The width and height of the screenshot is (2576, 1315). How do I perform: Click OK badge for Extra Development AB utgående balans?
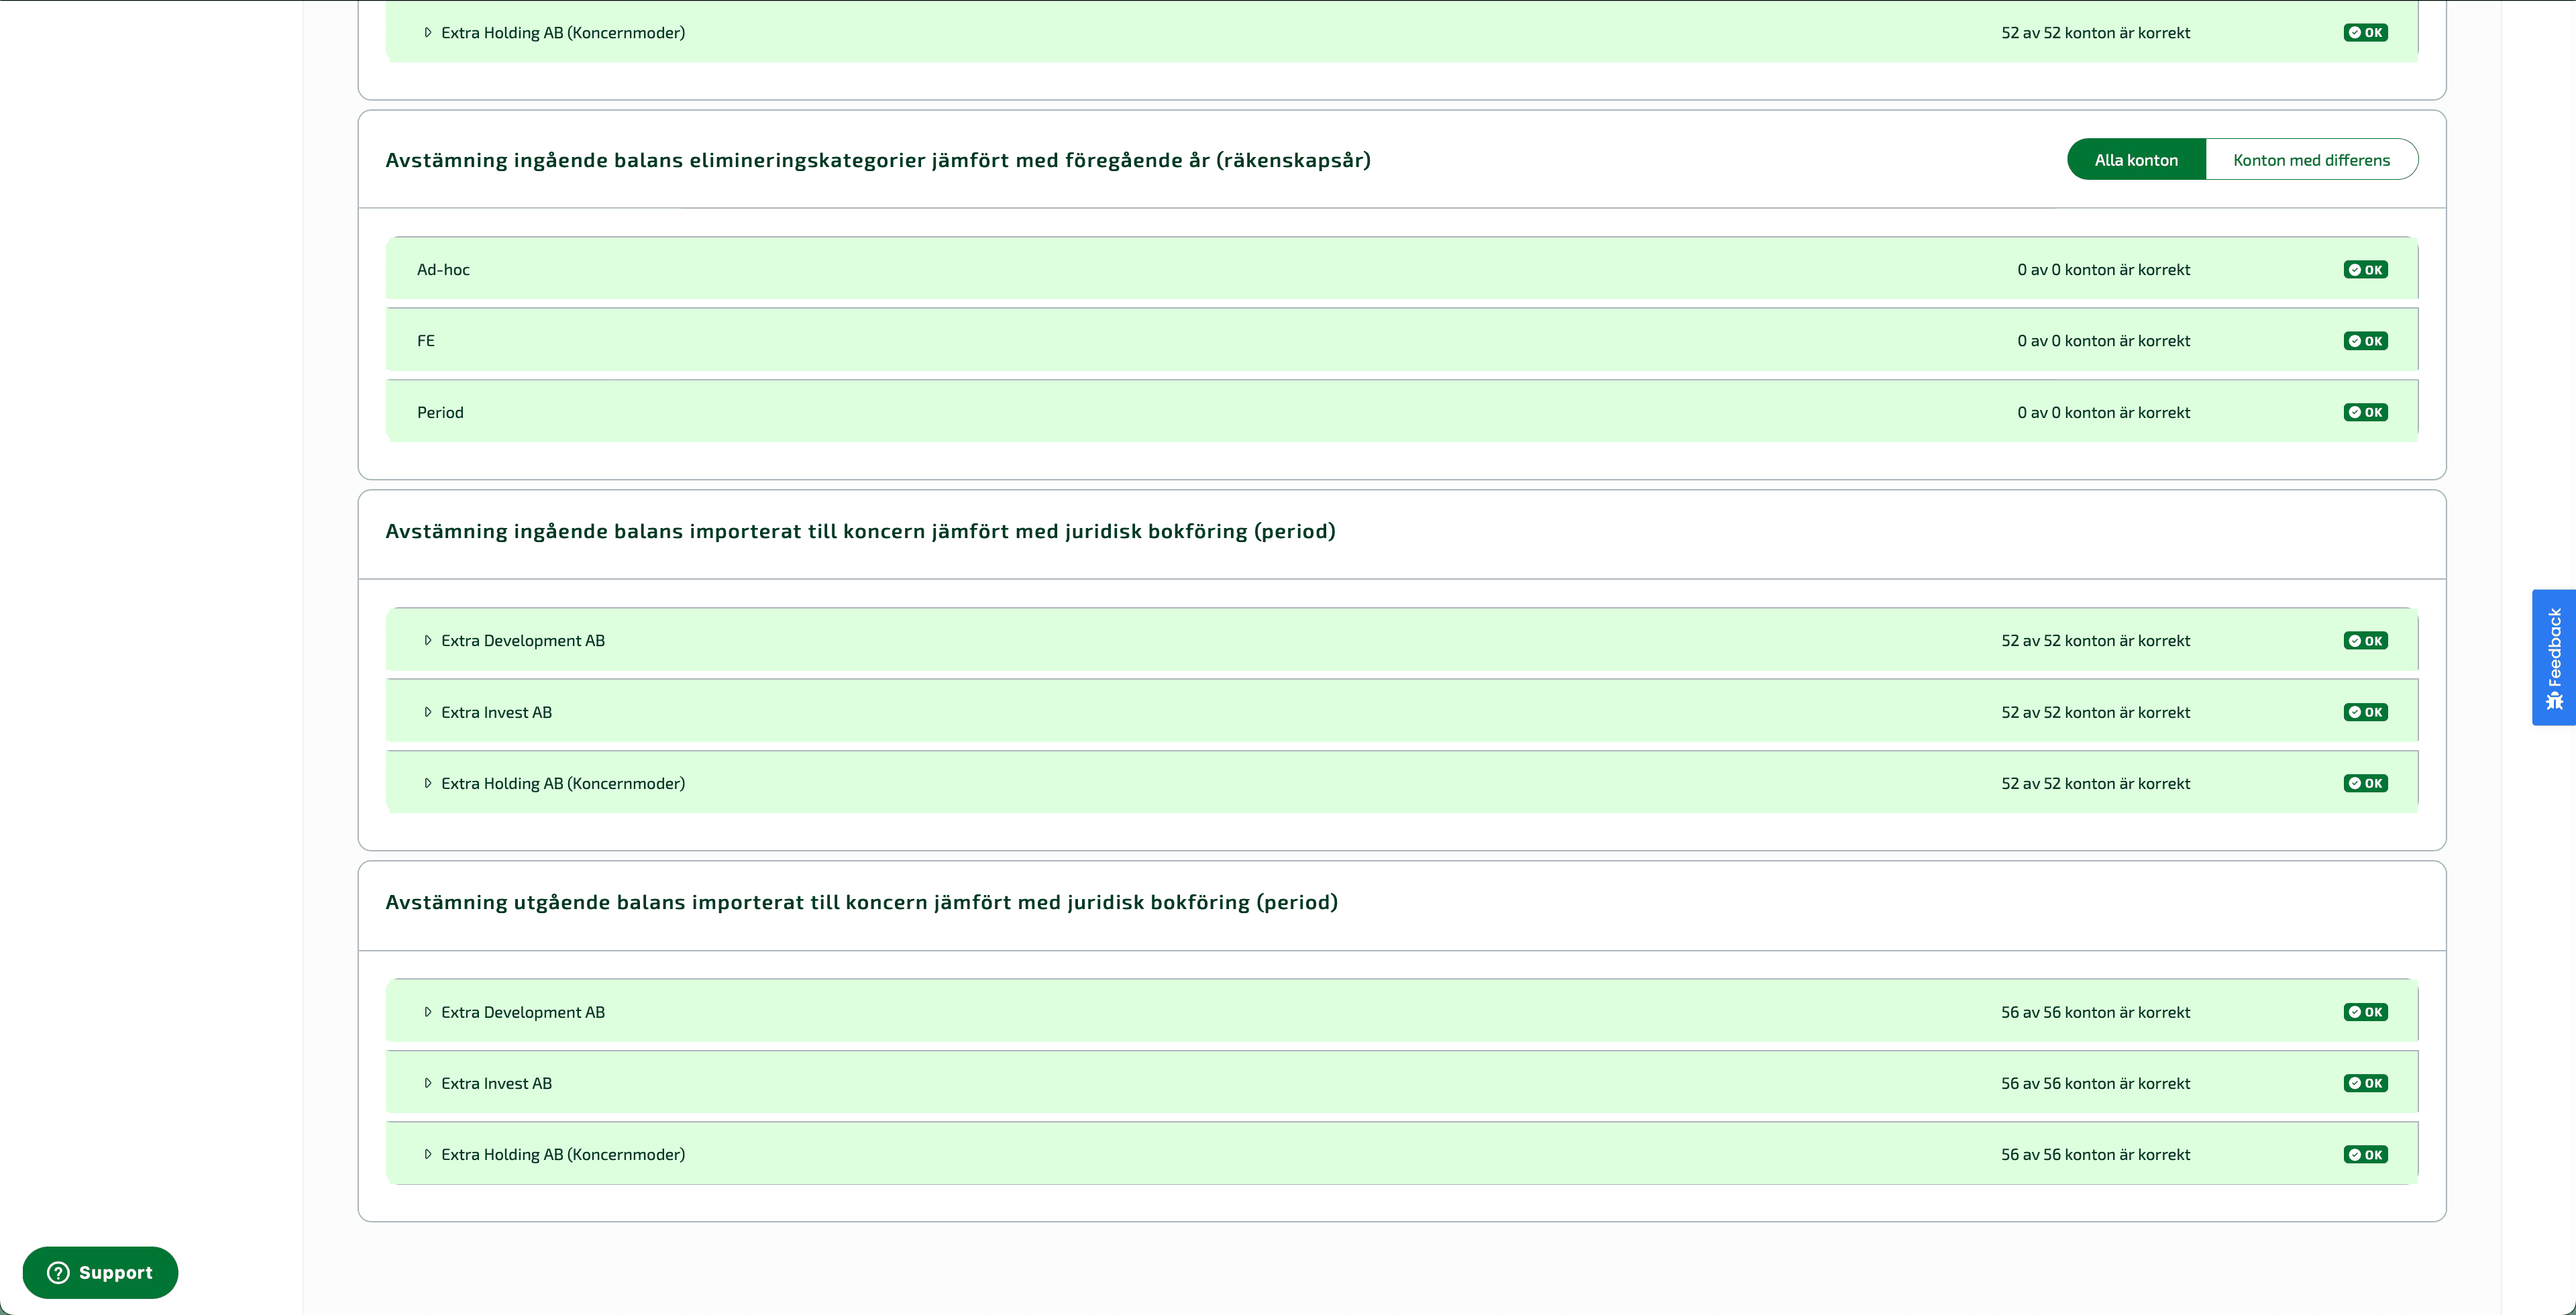coord(2365,1012)
